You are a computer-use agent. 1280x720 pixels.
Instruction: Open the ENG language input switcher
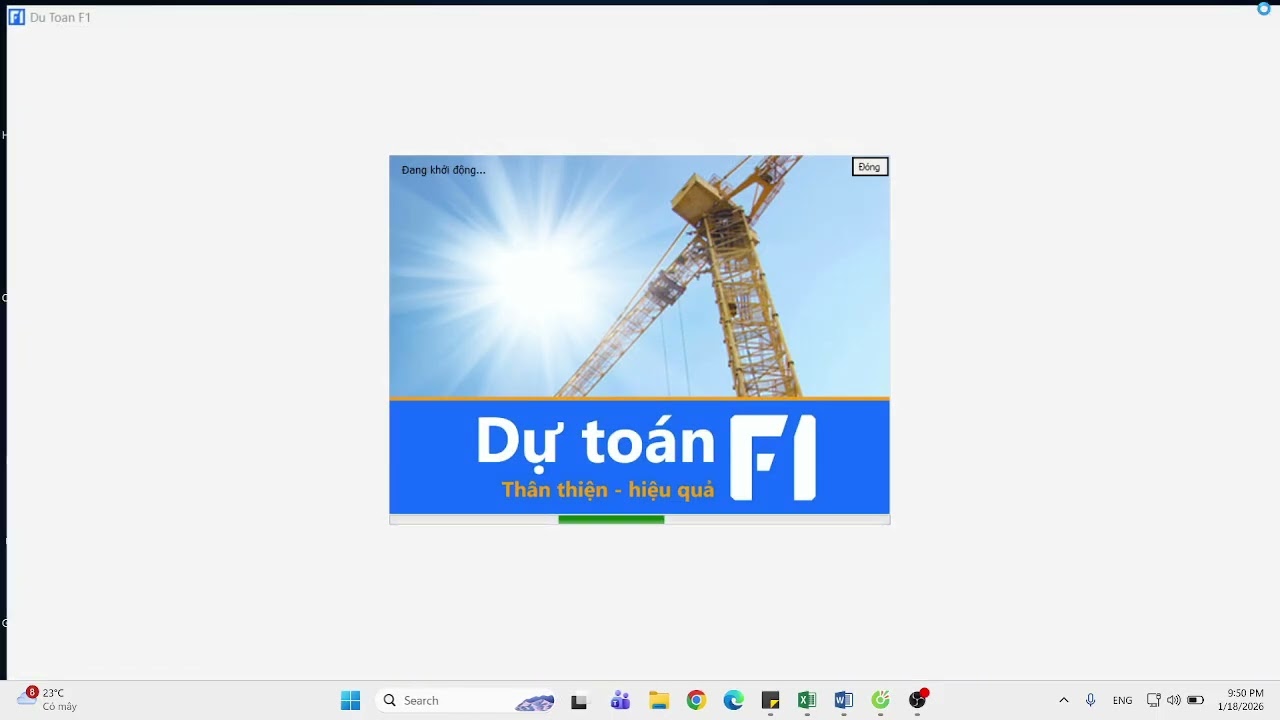1122,701
